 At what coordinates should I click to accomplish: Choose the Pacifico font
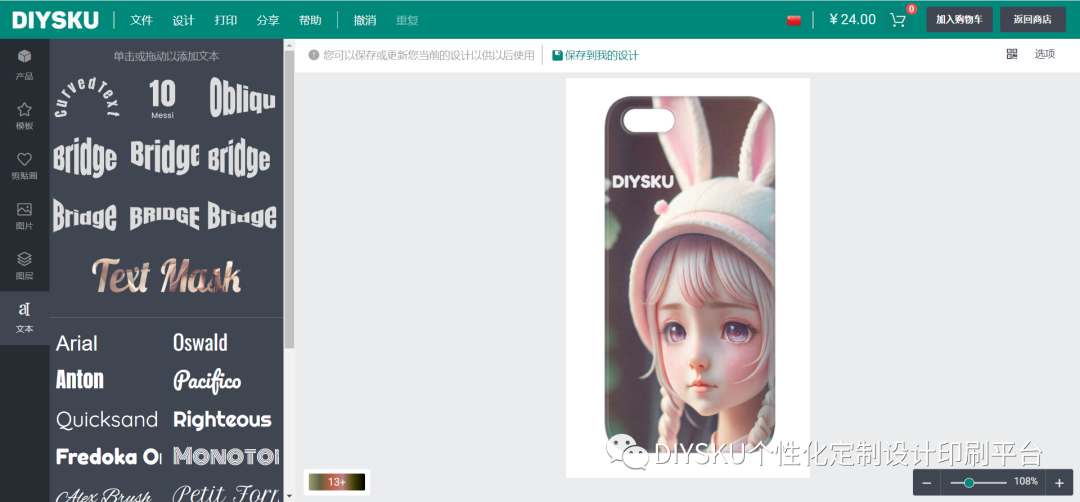tap(207, 381)
